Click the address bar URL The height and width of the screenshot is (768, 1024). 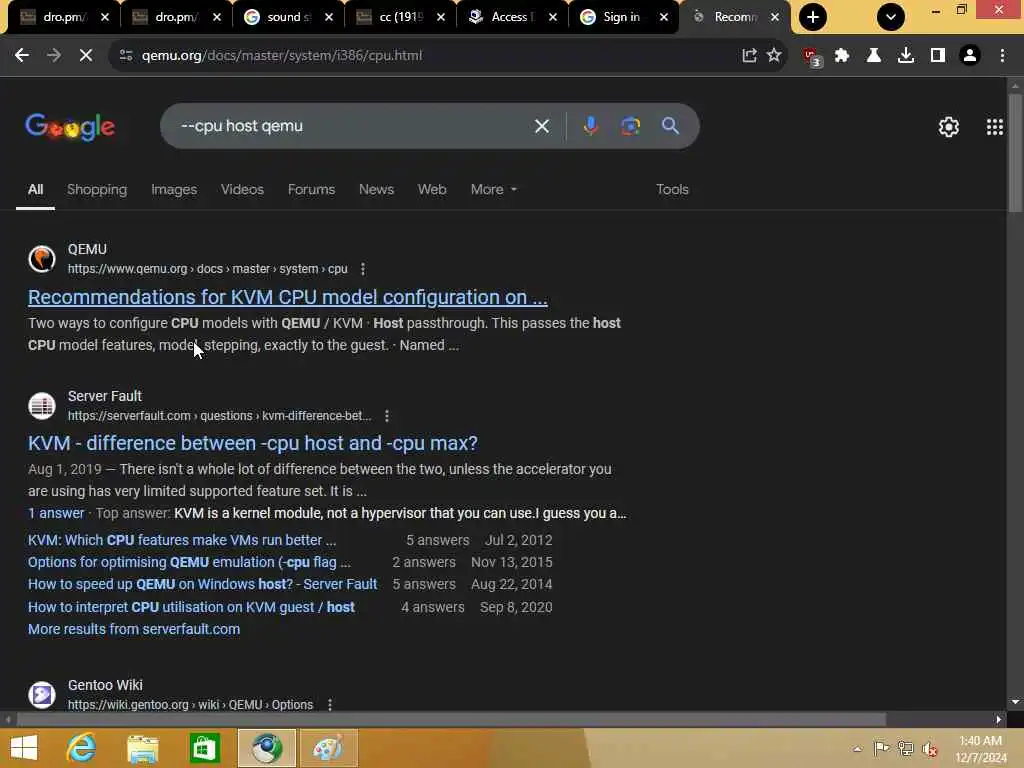[282, 56]
